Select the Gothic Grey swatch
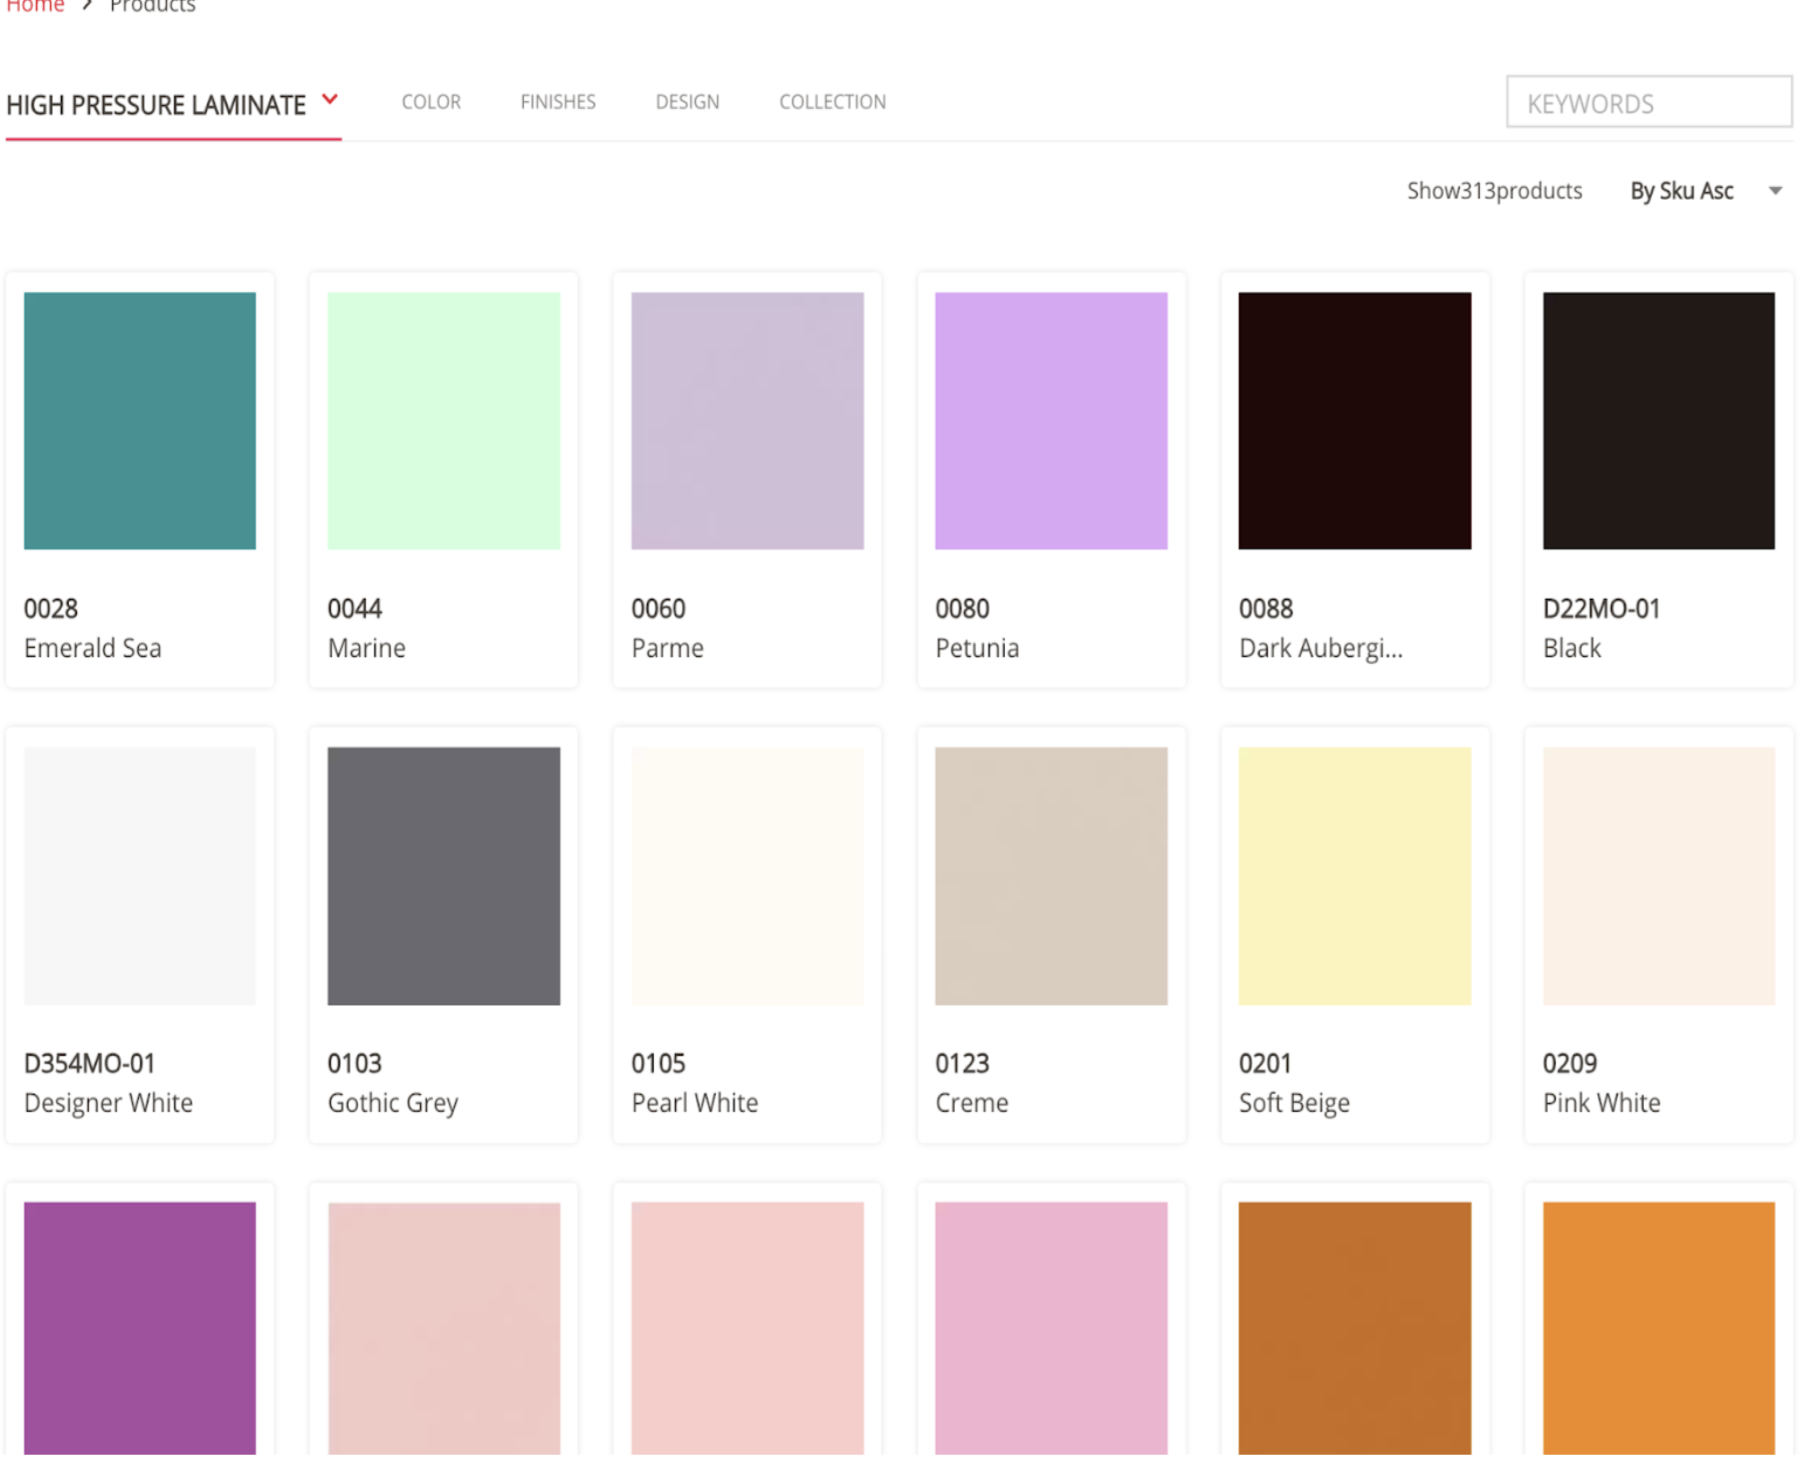This screenshot has width=1808, height=1480. [x=443, y=875]
